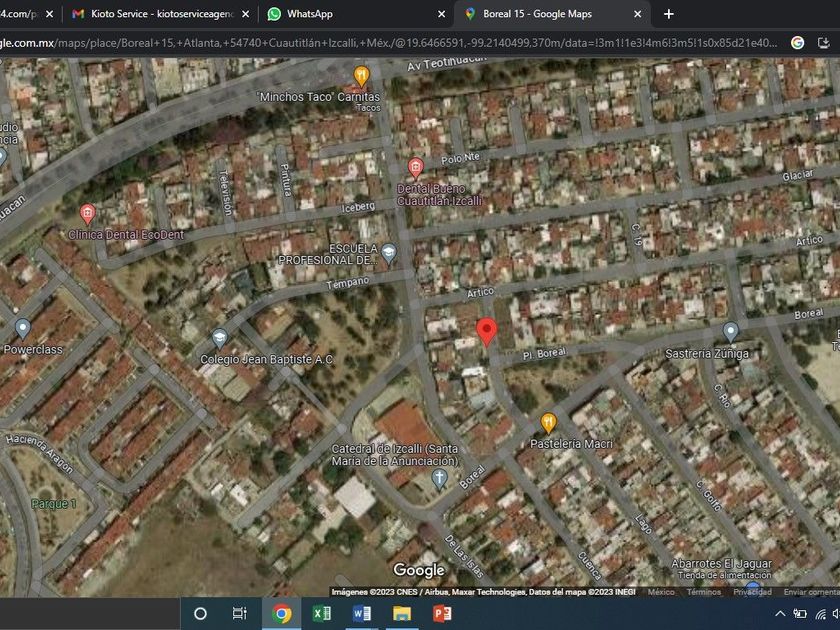The width and height of the screenshot is (840, 630).
Task: Expand hidden system tray icons chevron
Action: pyautogui.click(x=781, y=614)
